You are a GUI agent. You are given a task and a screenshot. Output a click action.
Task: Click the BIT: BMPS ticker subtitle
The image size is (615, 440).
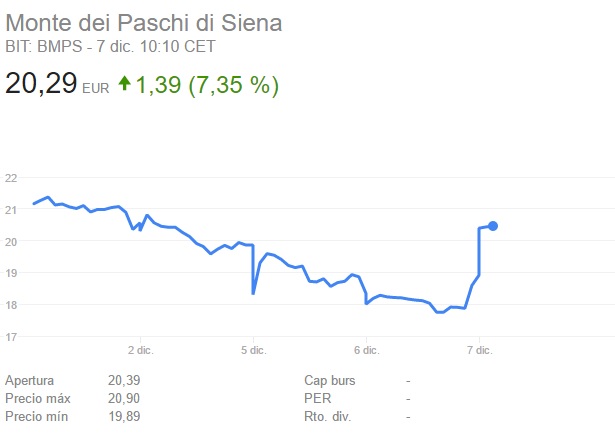coord(110,46)
